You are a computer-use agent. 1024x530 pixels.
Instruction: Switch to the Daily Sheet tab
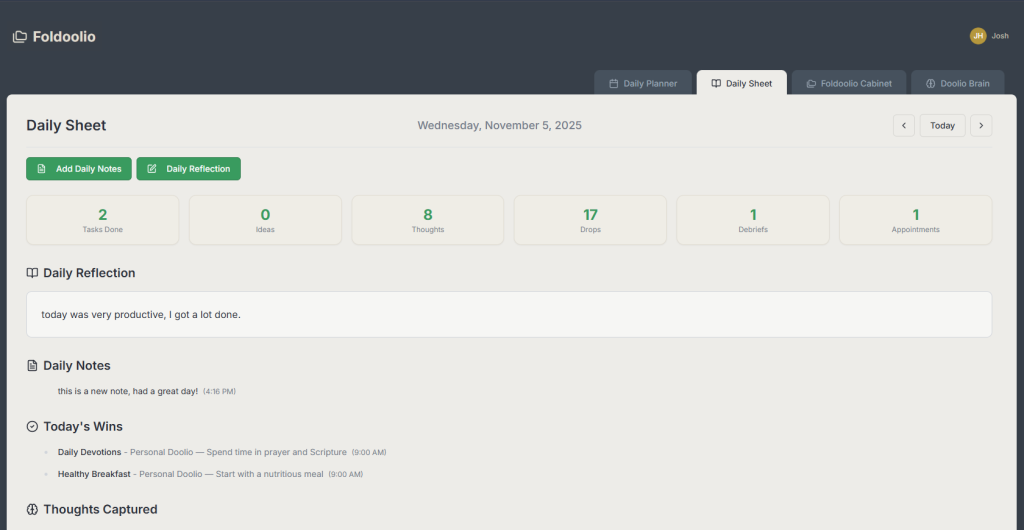[x=741, y=84]
